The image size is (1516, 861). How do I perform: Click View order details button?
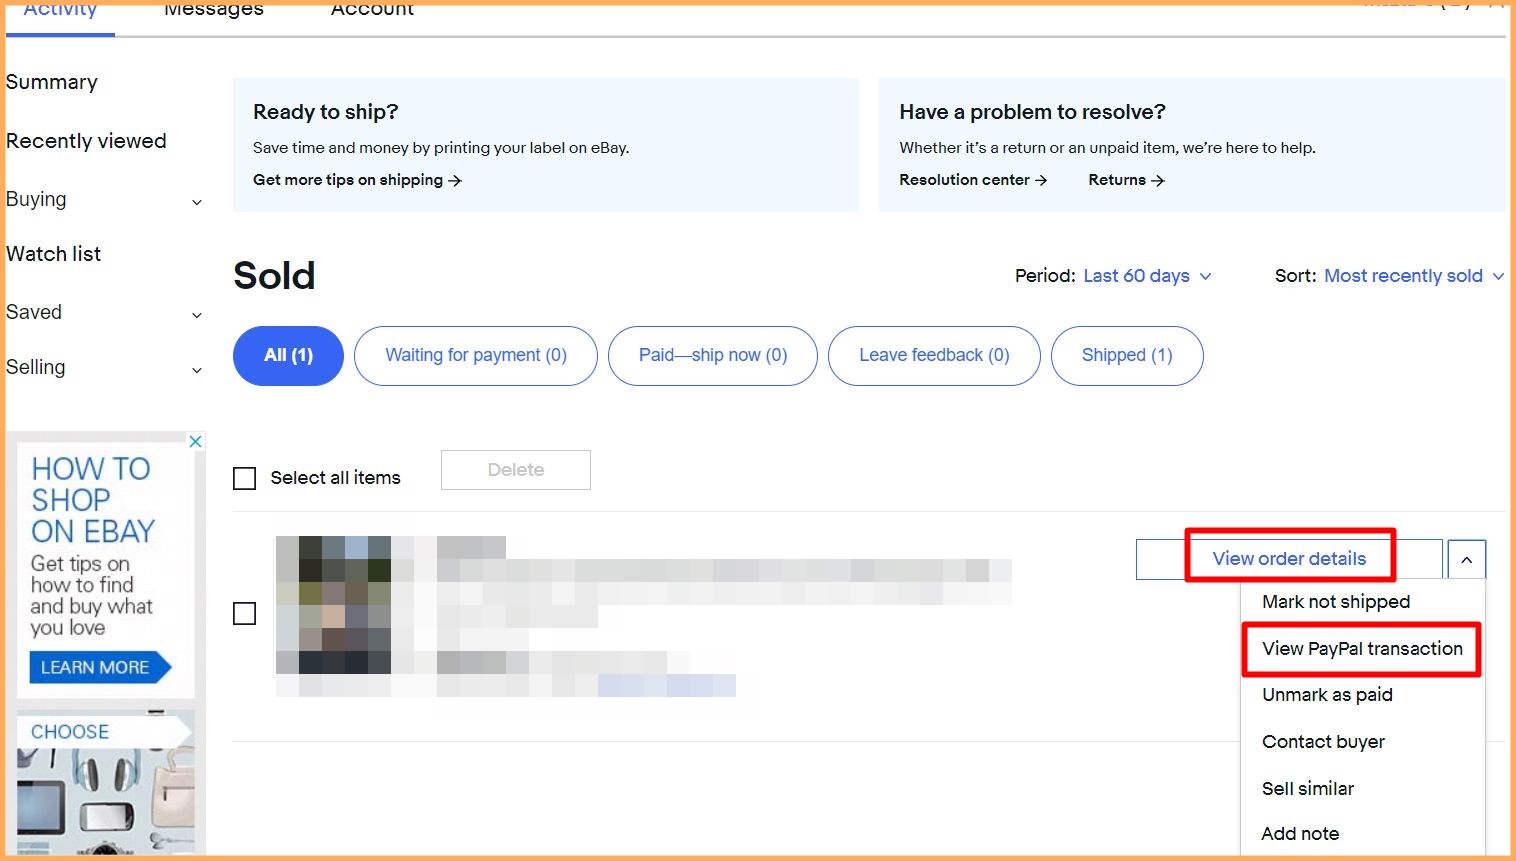pyautogui.click(x=1288, y=558)
